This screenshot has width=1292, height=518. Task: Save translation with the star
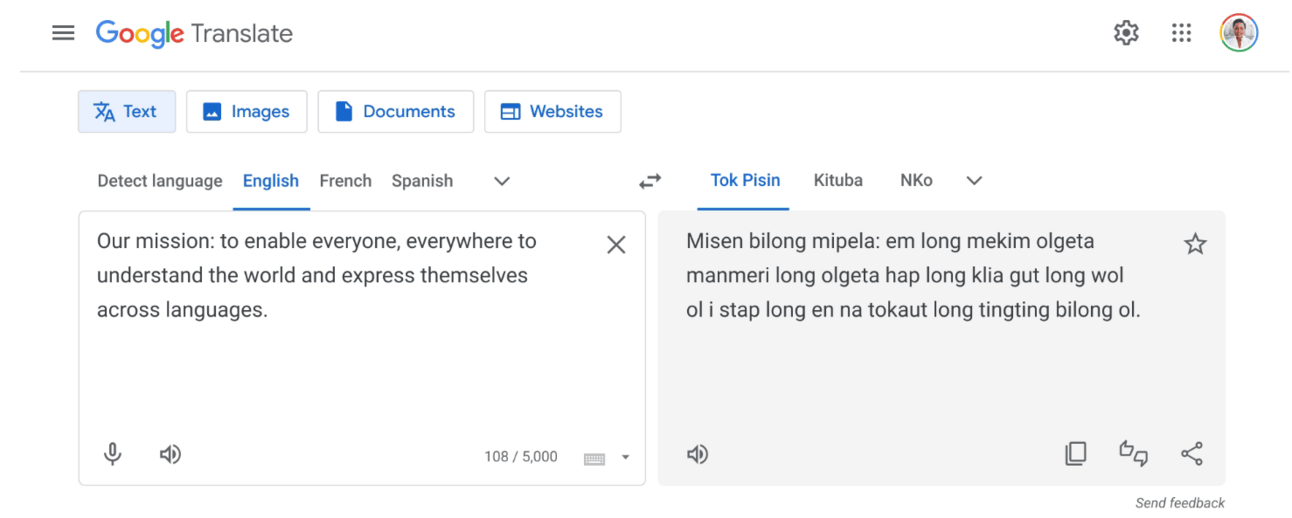click(1195, 244)
